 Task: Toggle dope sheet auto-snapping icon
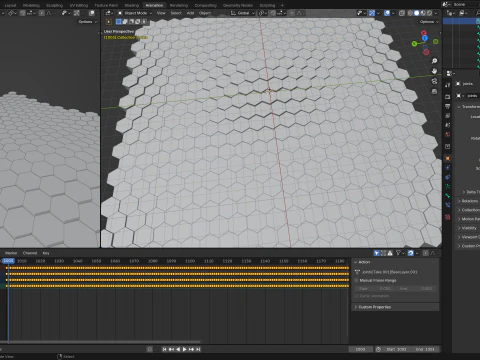coord(411,253)
